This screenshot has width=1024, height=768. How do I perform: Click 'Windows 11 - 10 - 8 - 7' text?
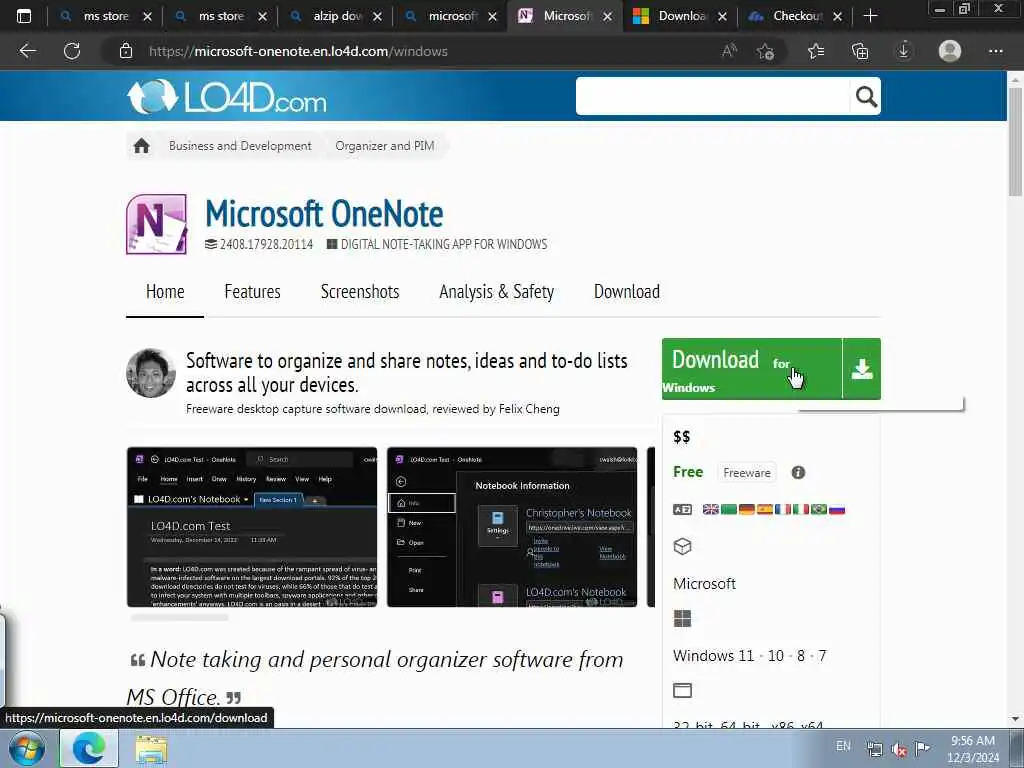click(749, 655)
